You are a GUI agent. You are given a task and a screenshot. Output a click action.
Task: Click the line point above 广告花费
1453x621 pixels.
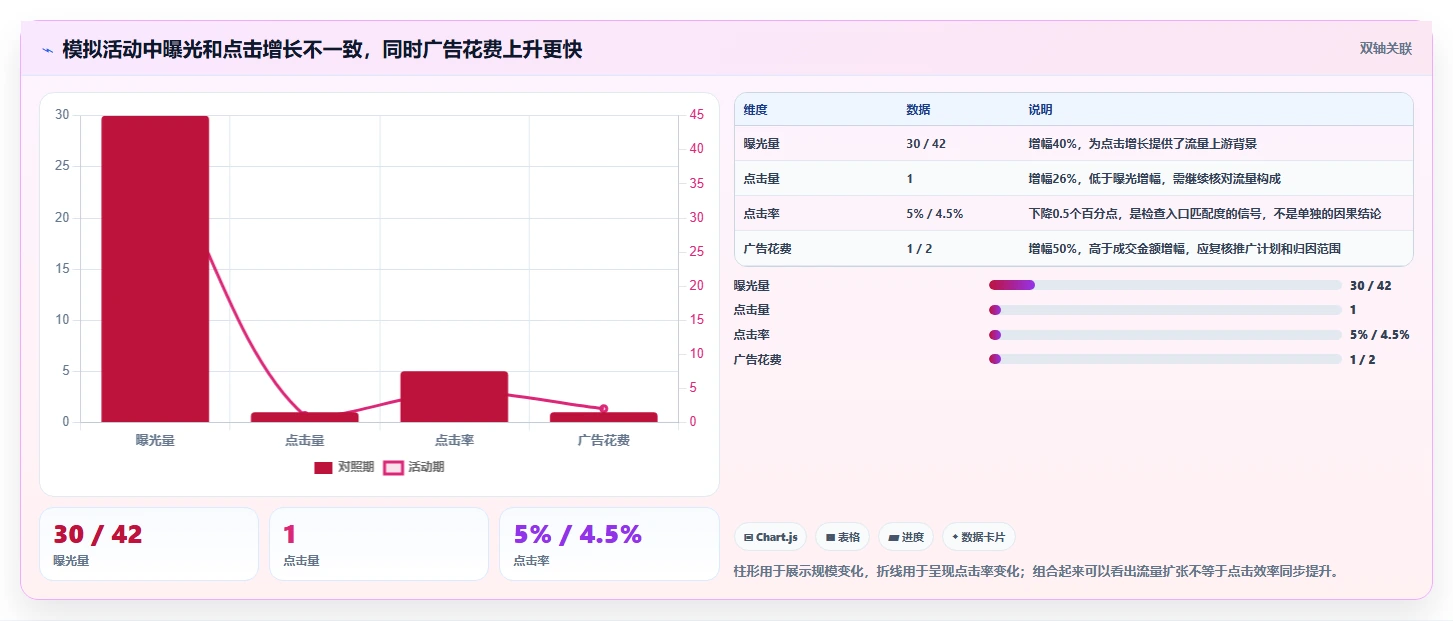click(604, 408)
